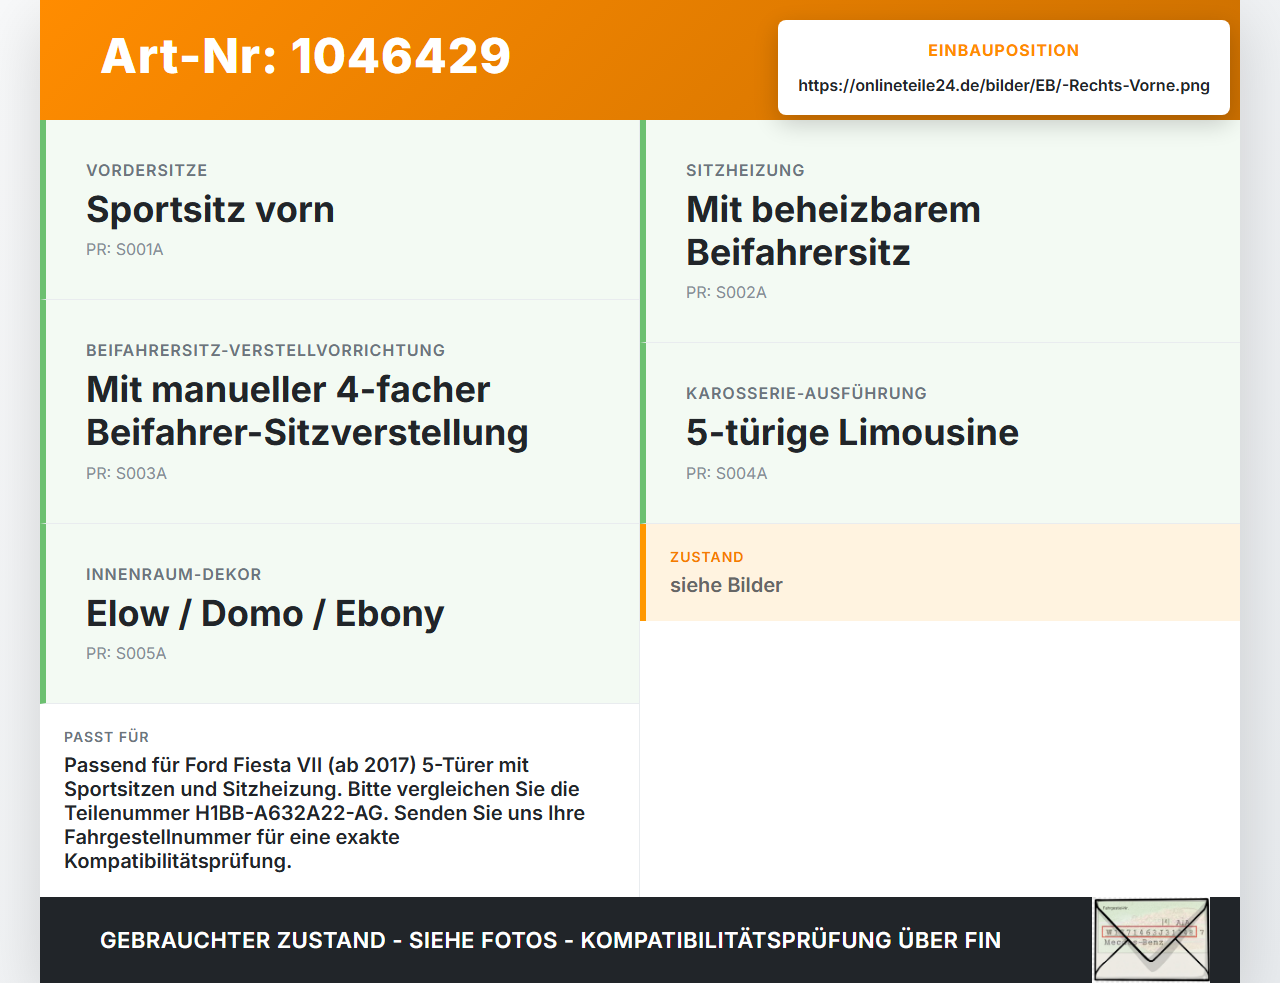
Task: Click Elow / Domo / Ebony value
Action: (265, 613)
